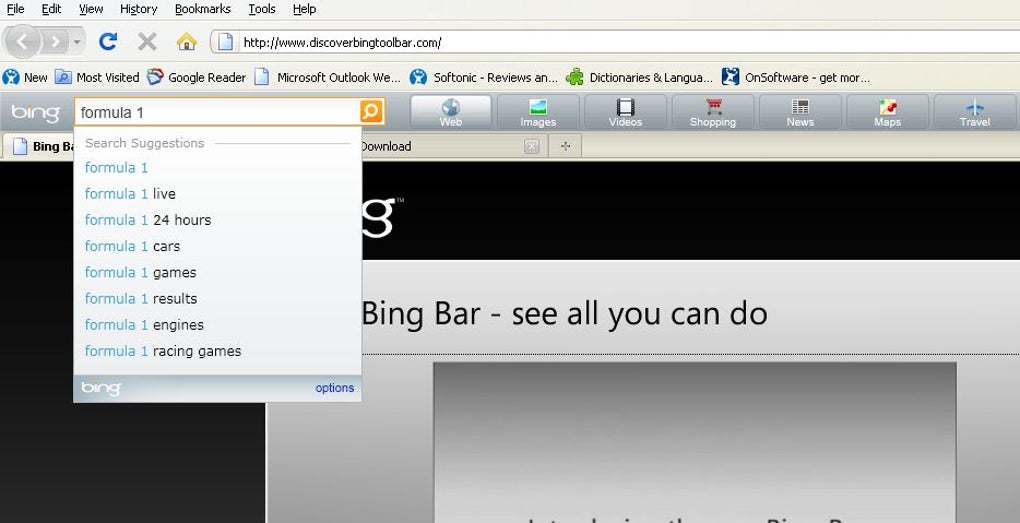Screen dimensions: 1020x523
Task: Click the Bing logo in suggestions footer
Action: (101, 388)
